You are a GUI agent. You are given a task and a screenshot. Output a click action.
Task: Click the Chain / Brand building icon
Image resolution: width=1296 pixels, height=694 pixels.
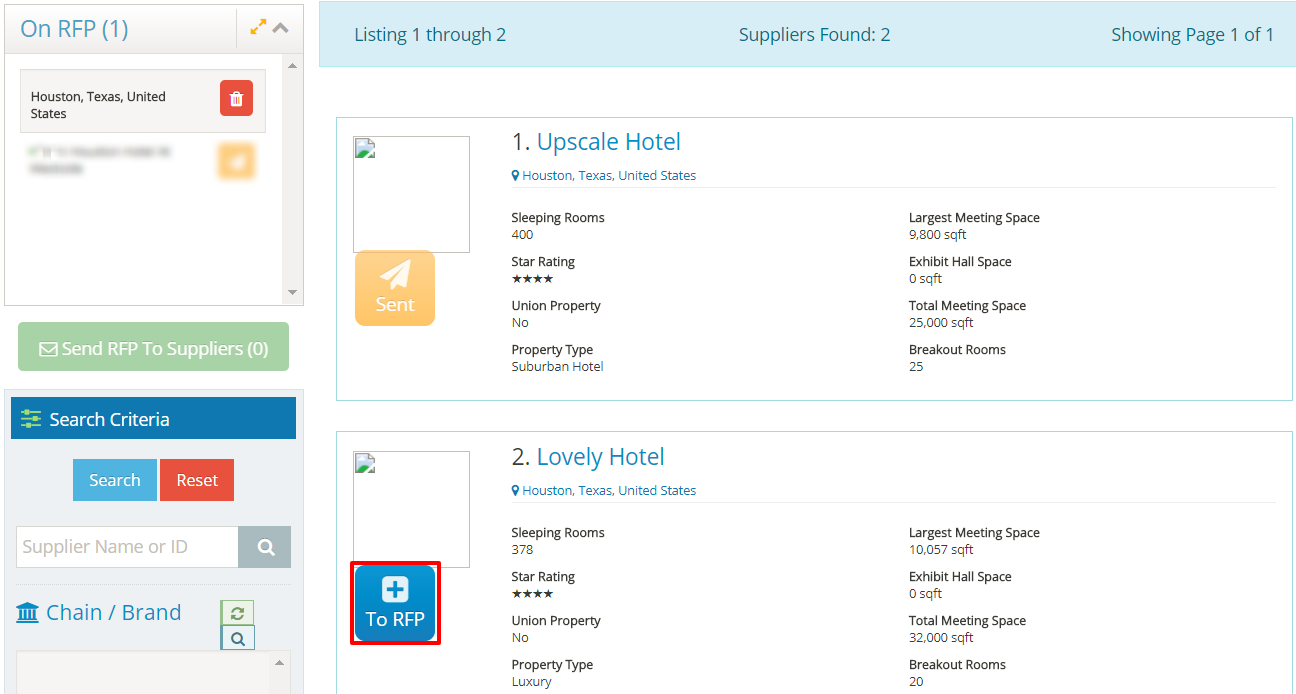28,612
